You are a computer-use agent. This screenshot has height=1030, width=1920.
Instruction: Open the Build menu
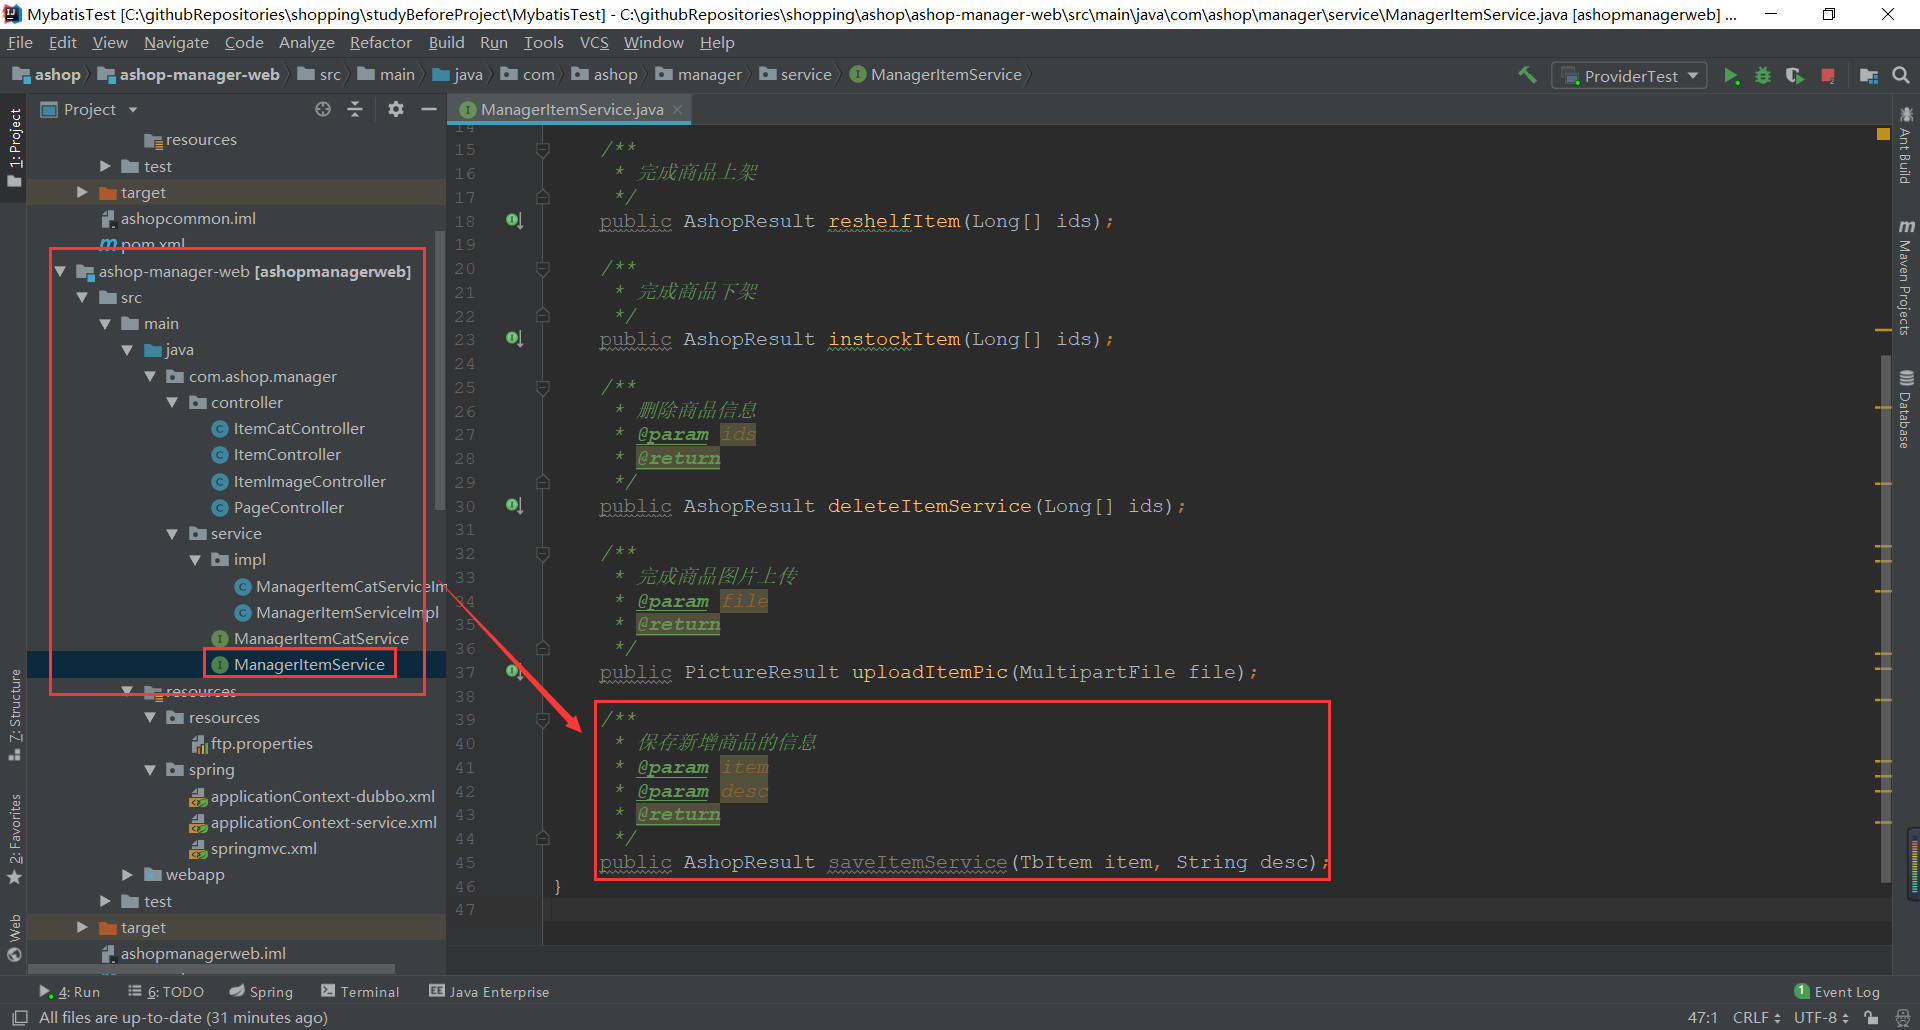coord(446,43)
